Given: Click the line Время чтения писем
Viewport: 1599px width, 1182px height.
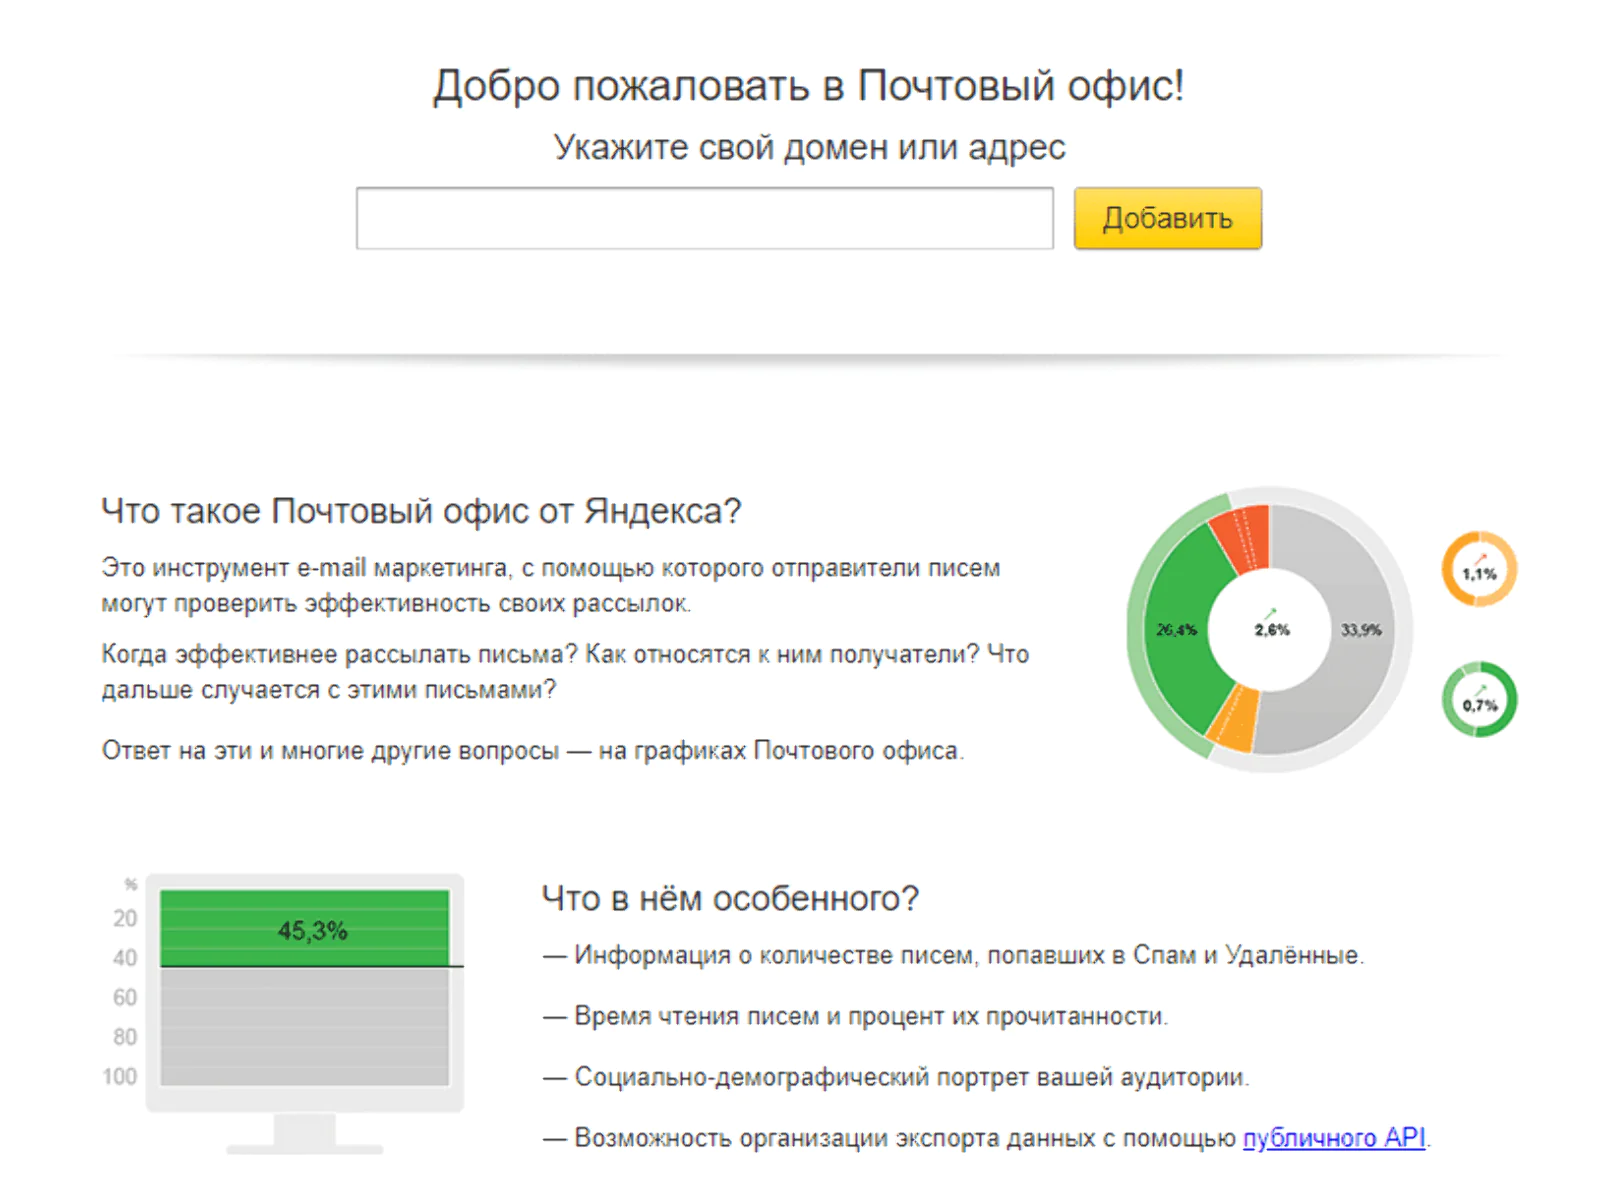Looking at the screenshot, I should (855, 1016).
